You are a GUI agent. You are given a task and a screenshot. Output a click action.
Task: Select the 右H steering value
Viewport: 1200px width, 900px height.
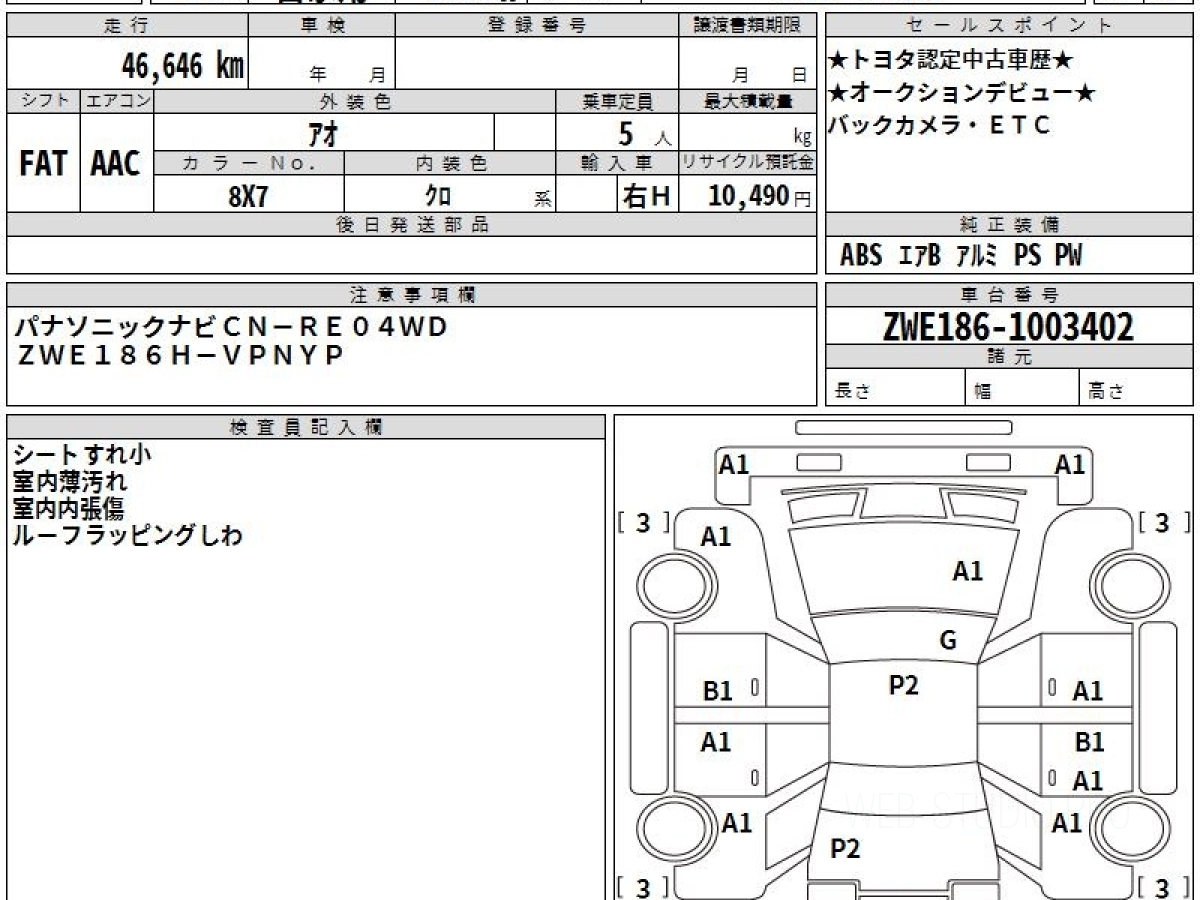(646, 196)
